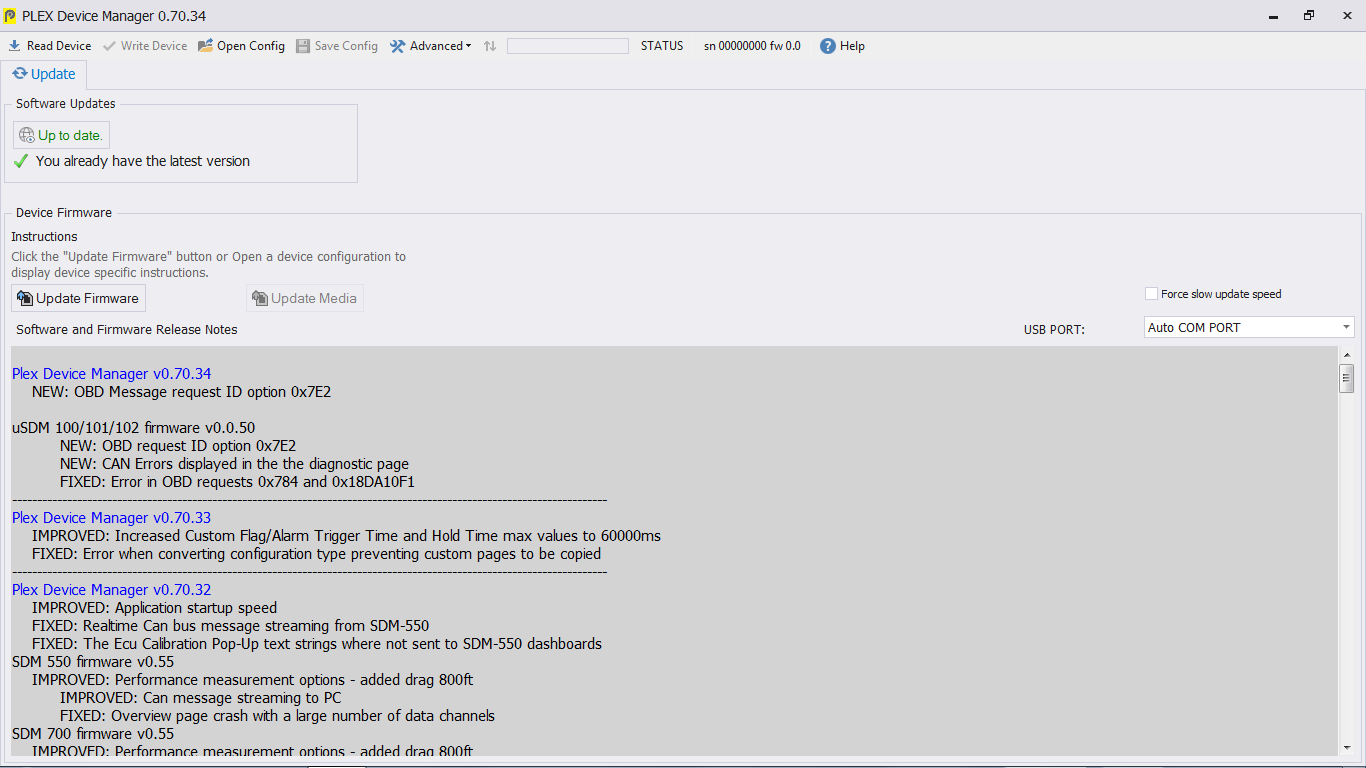Click the release notes scrollbar thumb

(1347, 379)
